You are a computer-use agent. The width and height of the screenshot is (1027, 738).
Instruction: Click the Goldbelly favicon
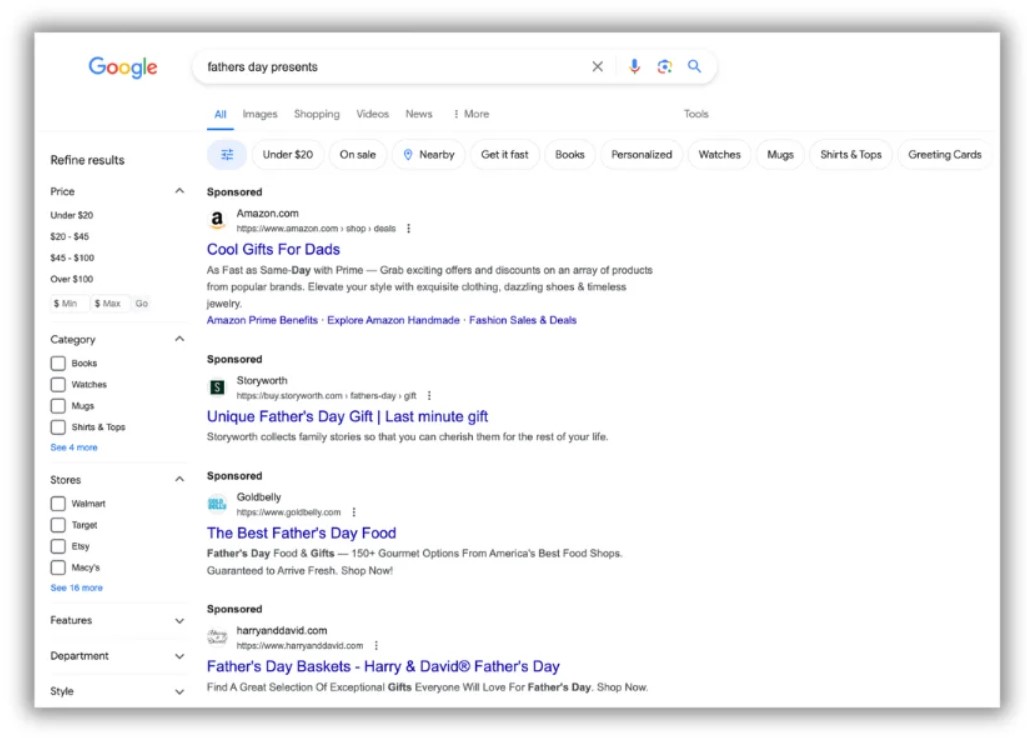(216, 503)
